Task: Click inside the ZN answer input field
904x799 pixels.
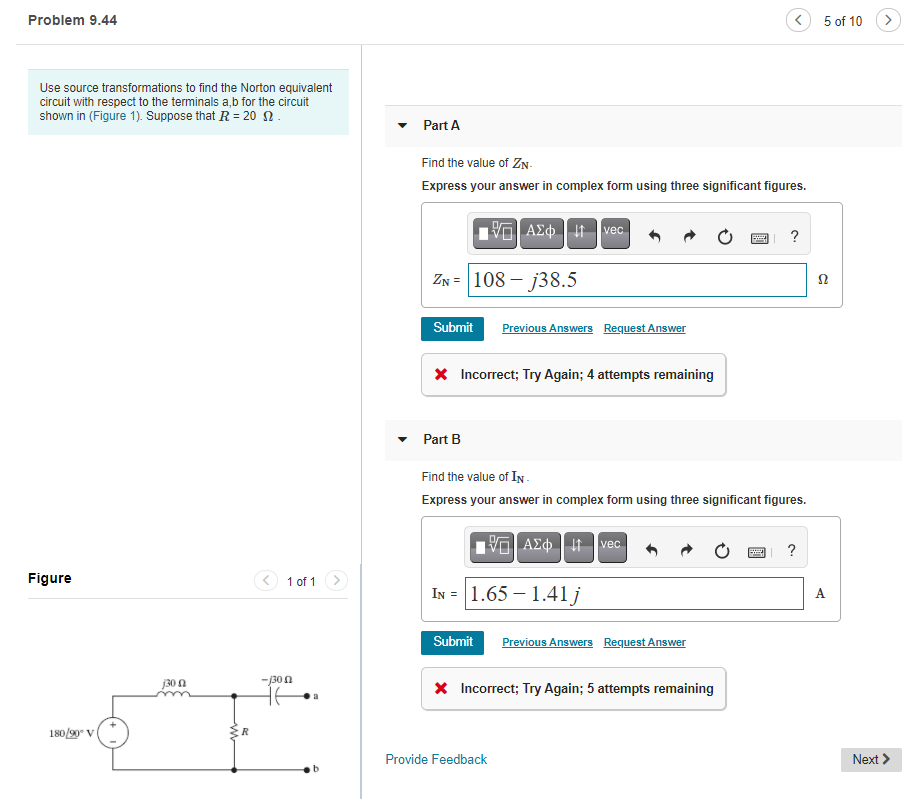Action: pos(636,280)
